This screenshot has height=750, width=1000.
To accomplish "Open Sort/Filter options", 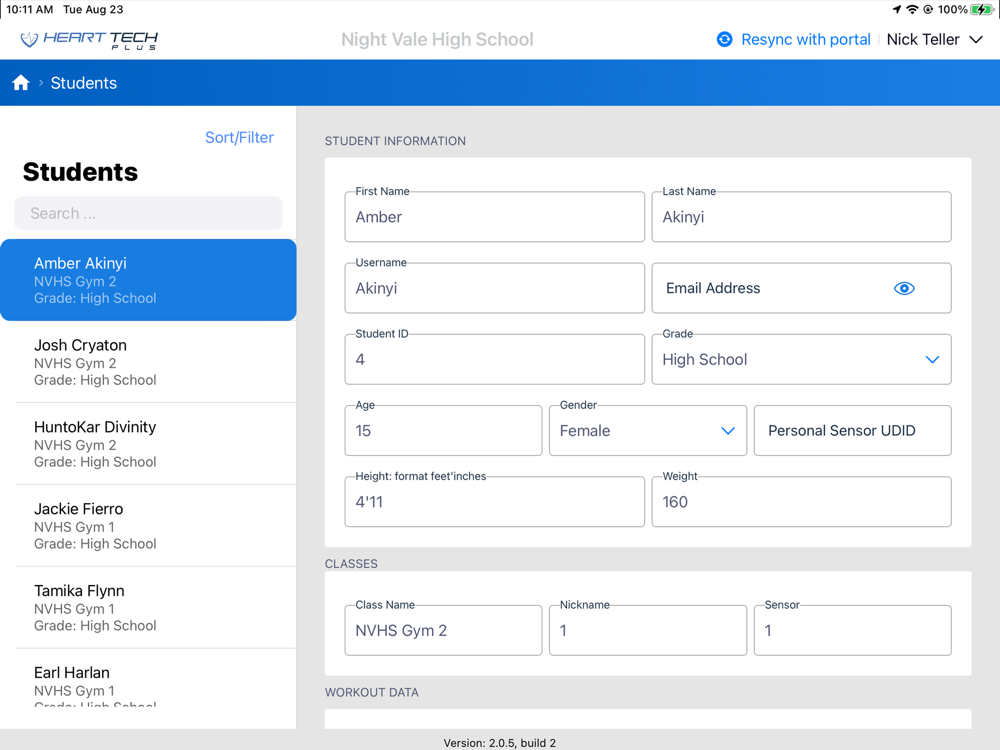I will [x=239, y=138].
